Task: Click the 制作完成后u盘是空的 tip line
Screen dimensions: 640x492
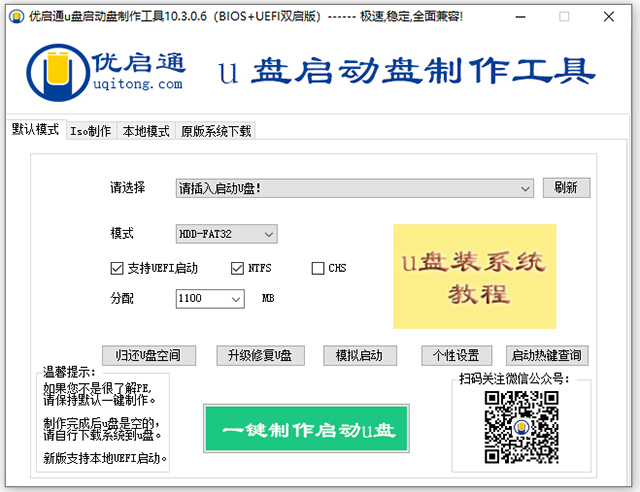Action: 102,424
